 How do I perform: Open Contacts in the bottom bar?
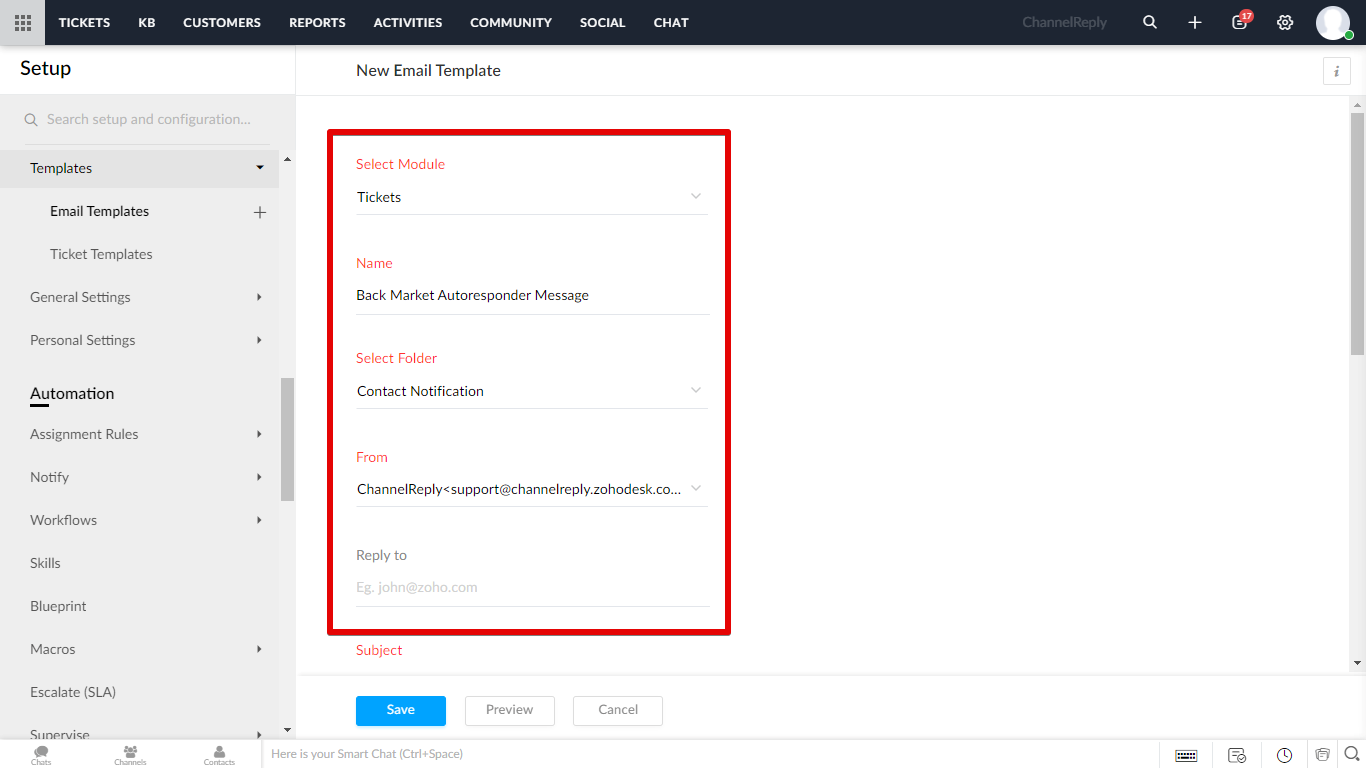click(x=219, y=755)
